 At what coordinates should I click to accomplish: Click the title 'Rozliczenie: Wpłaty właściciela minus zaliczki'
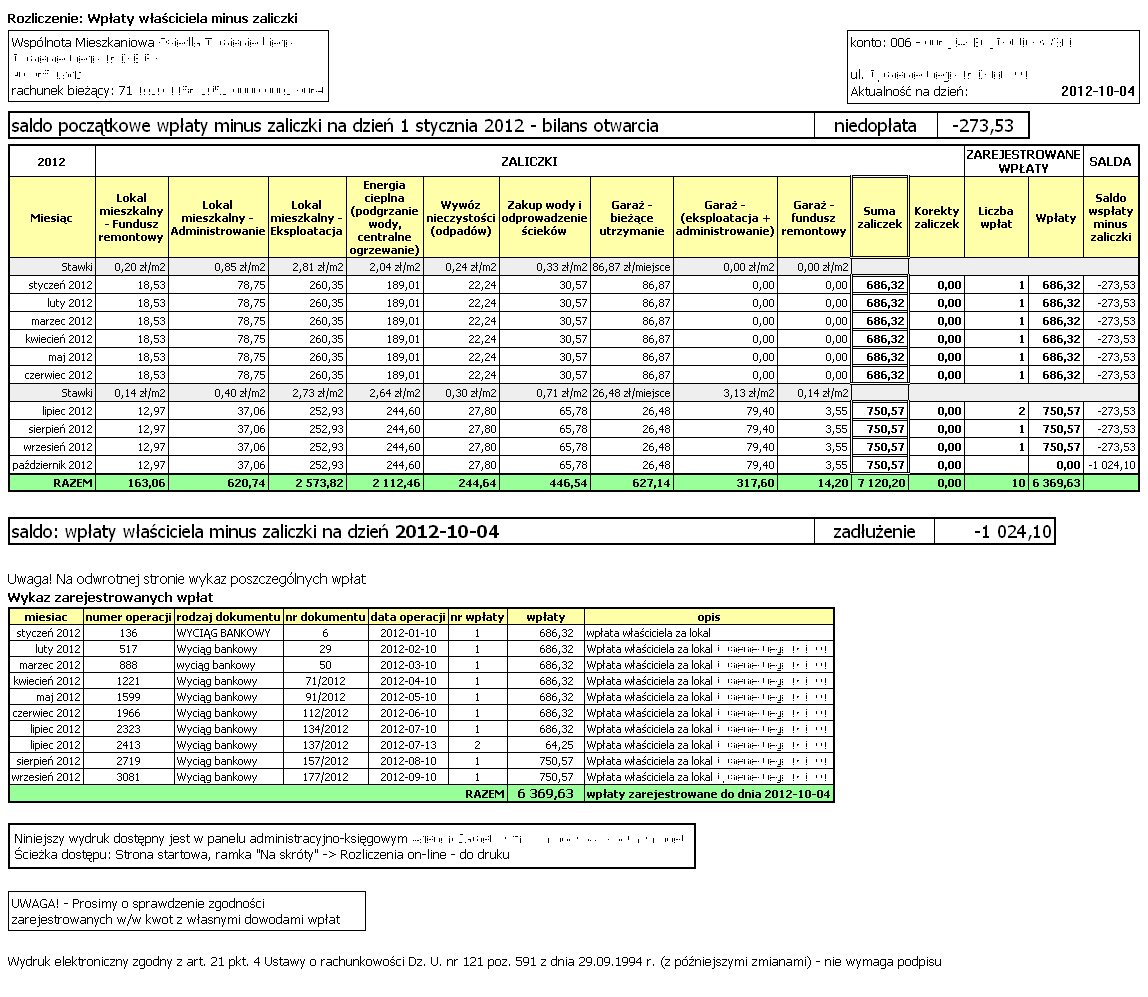point(152,18)
